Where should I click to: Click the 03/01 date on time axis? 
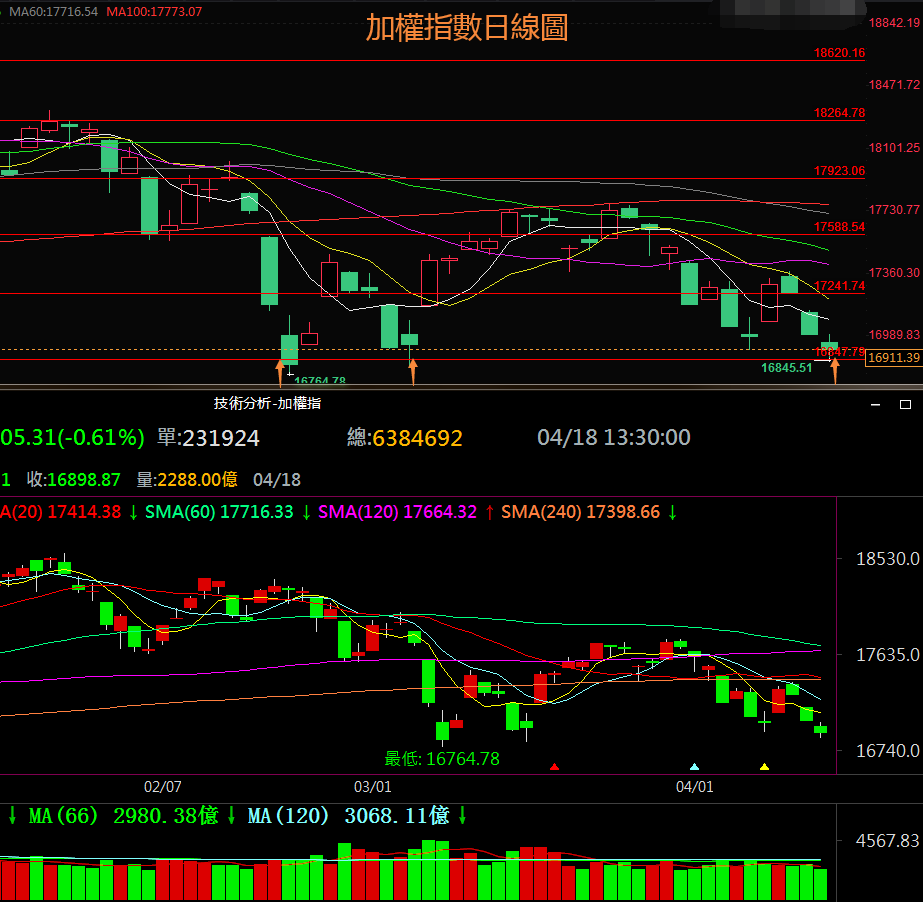[x=372, y=787]
